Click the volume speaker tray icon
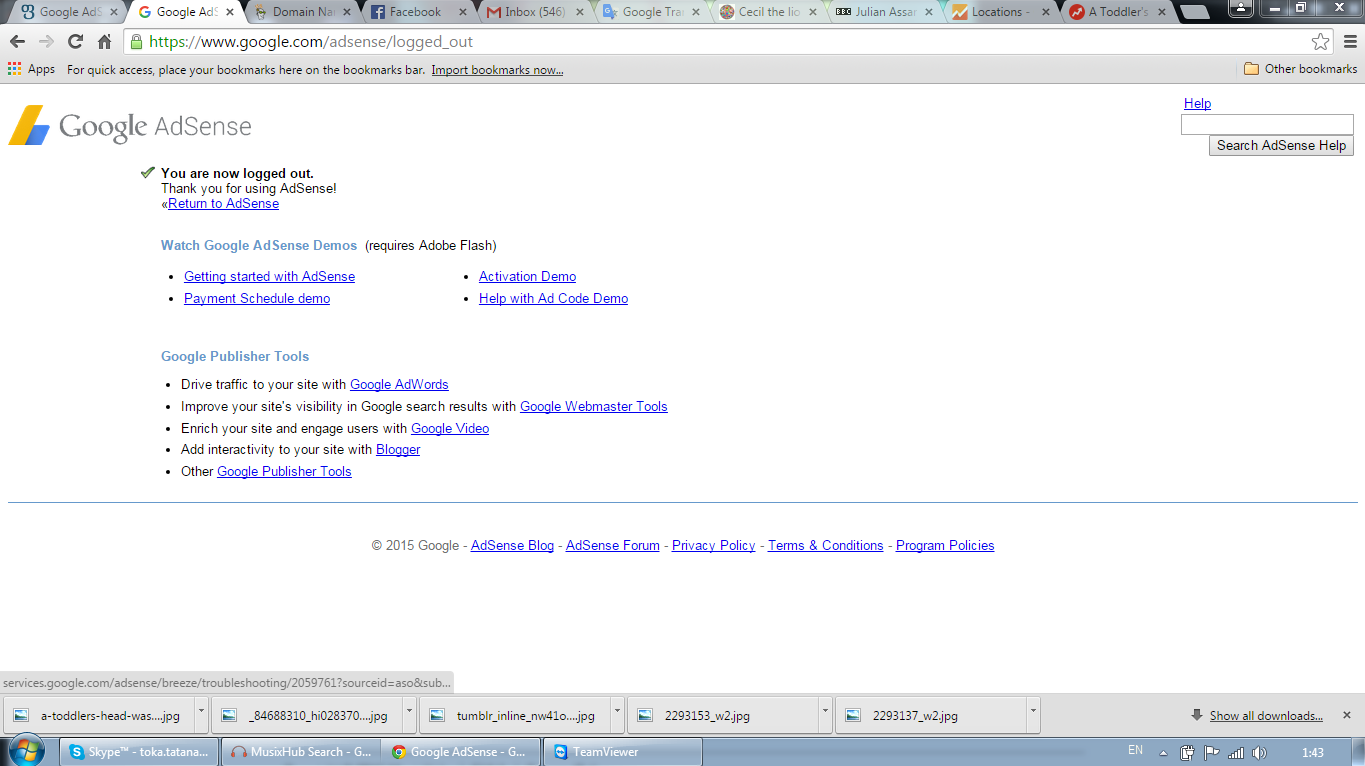Viewport: 1365px width, 766px height. [x=1259, y=752]
